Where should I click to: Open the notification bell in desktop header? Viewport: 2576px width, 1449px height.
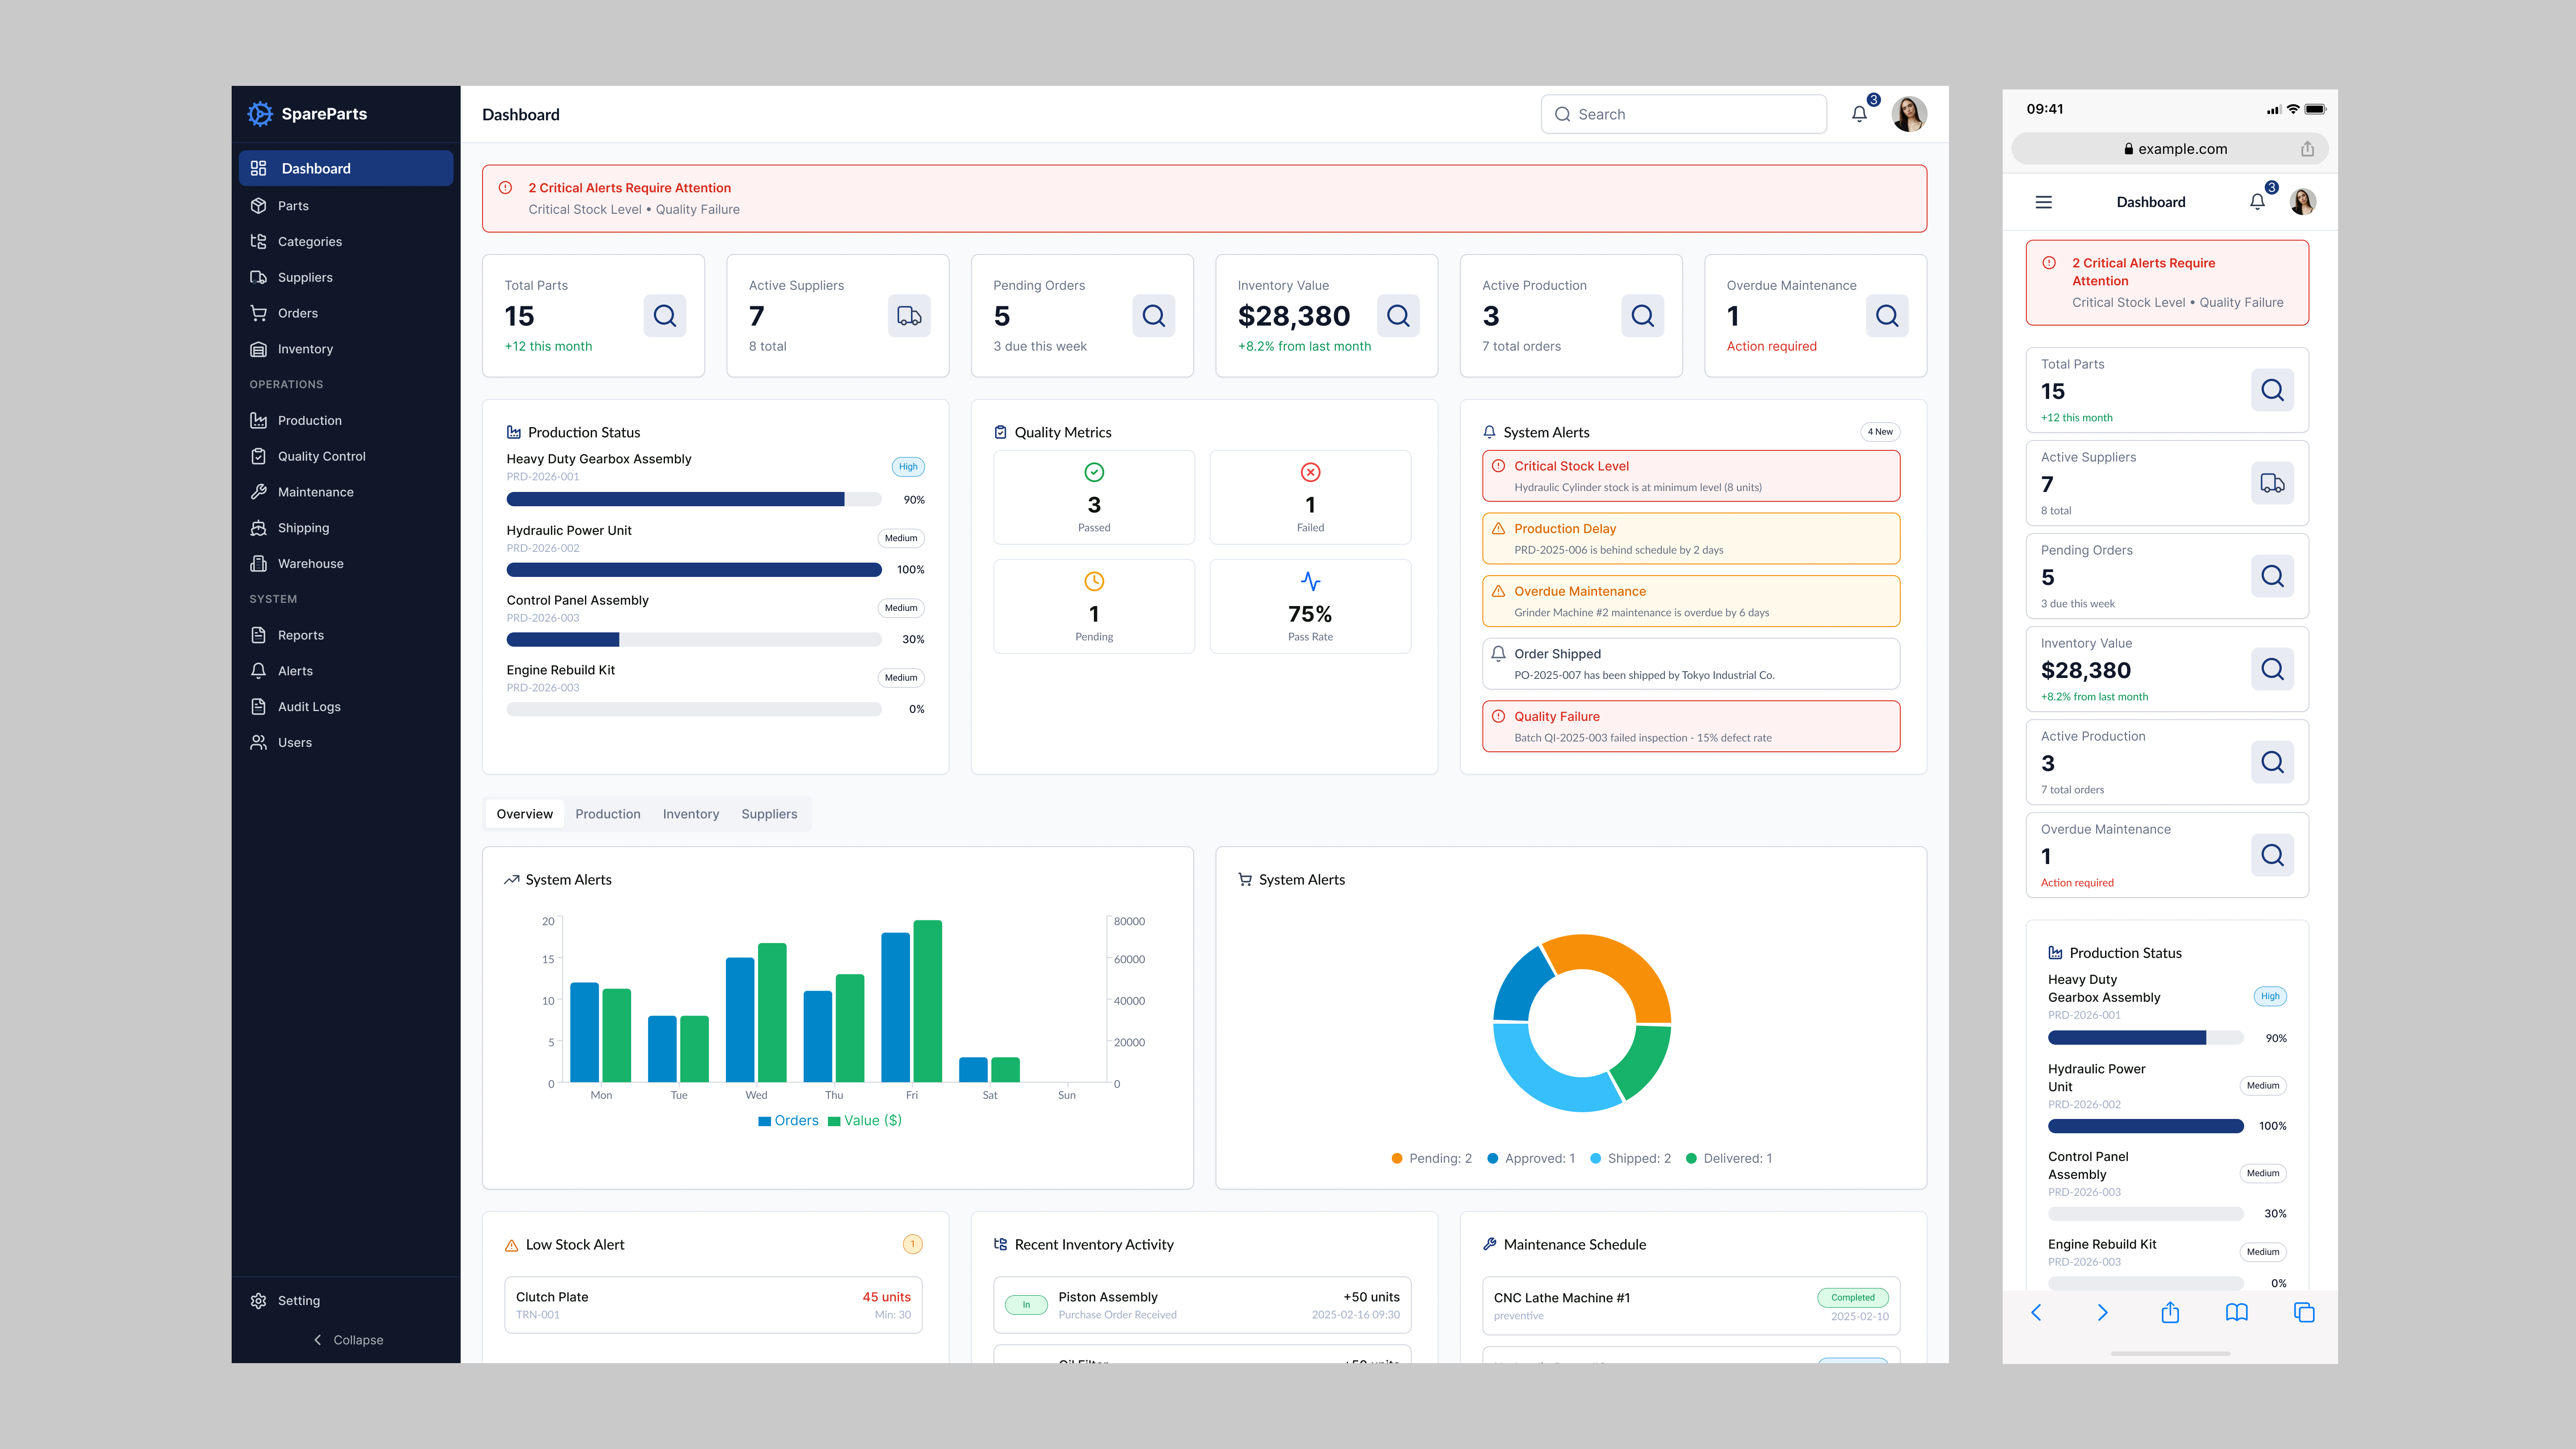tap(1859, 114)
